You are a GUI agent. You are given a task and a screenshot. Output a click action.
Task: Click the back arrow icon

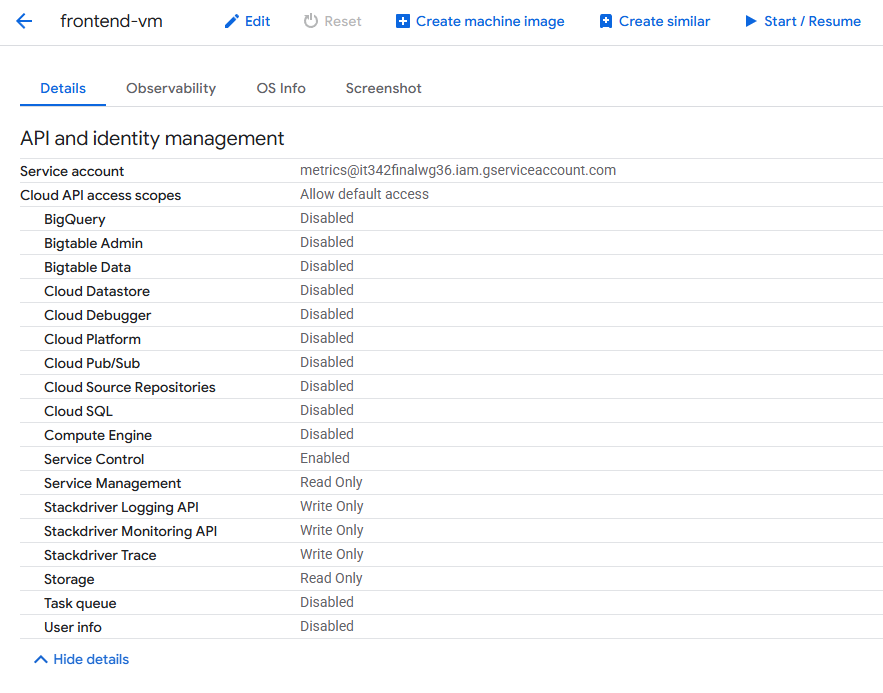[x=25, y=21]
